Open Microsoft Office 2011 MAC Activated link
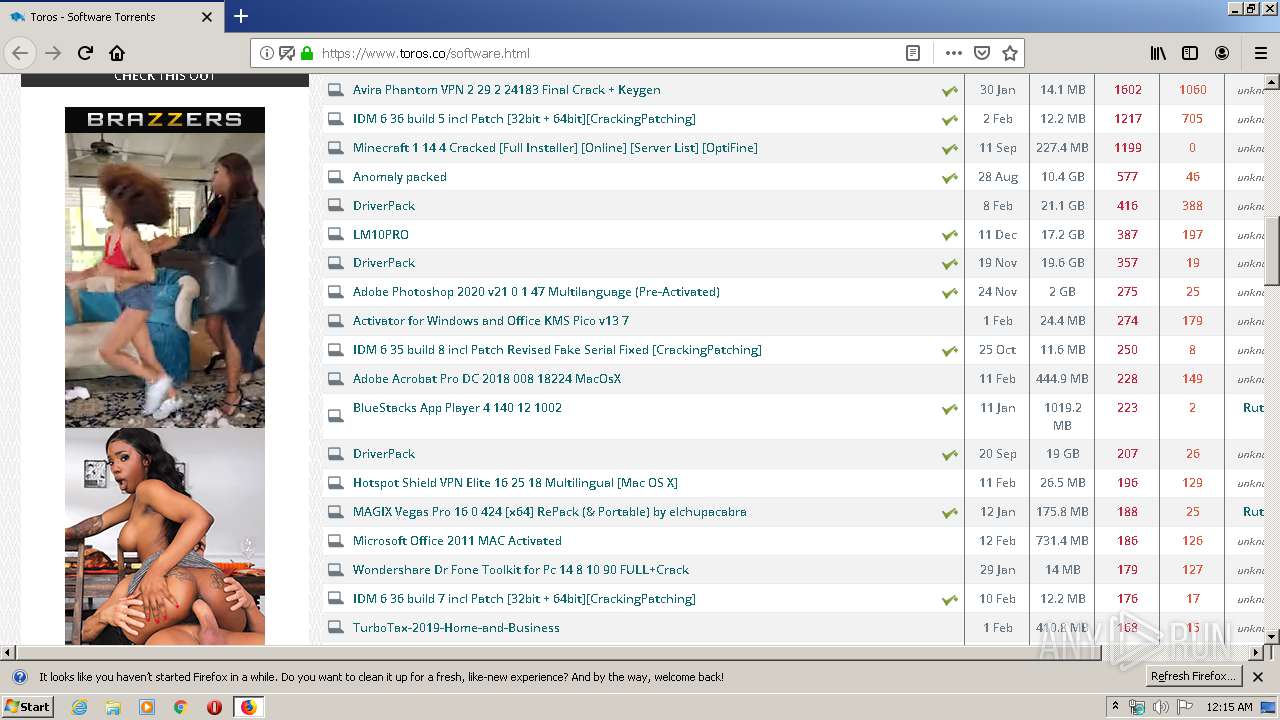The width and height of the screenshot is (1280, 720). click(457, 541)
